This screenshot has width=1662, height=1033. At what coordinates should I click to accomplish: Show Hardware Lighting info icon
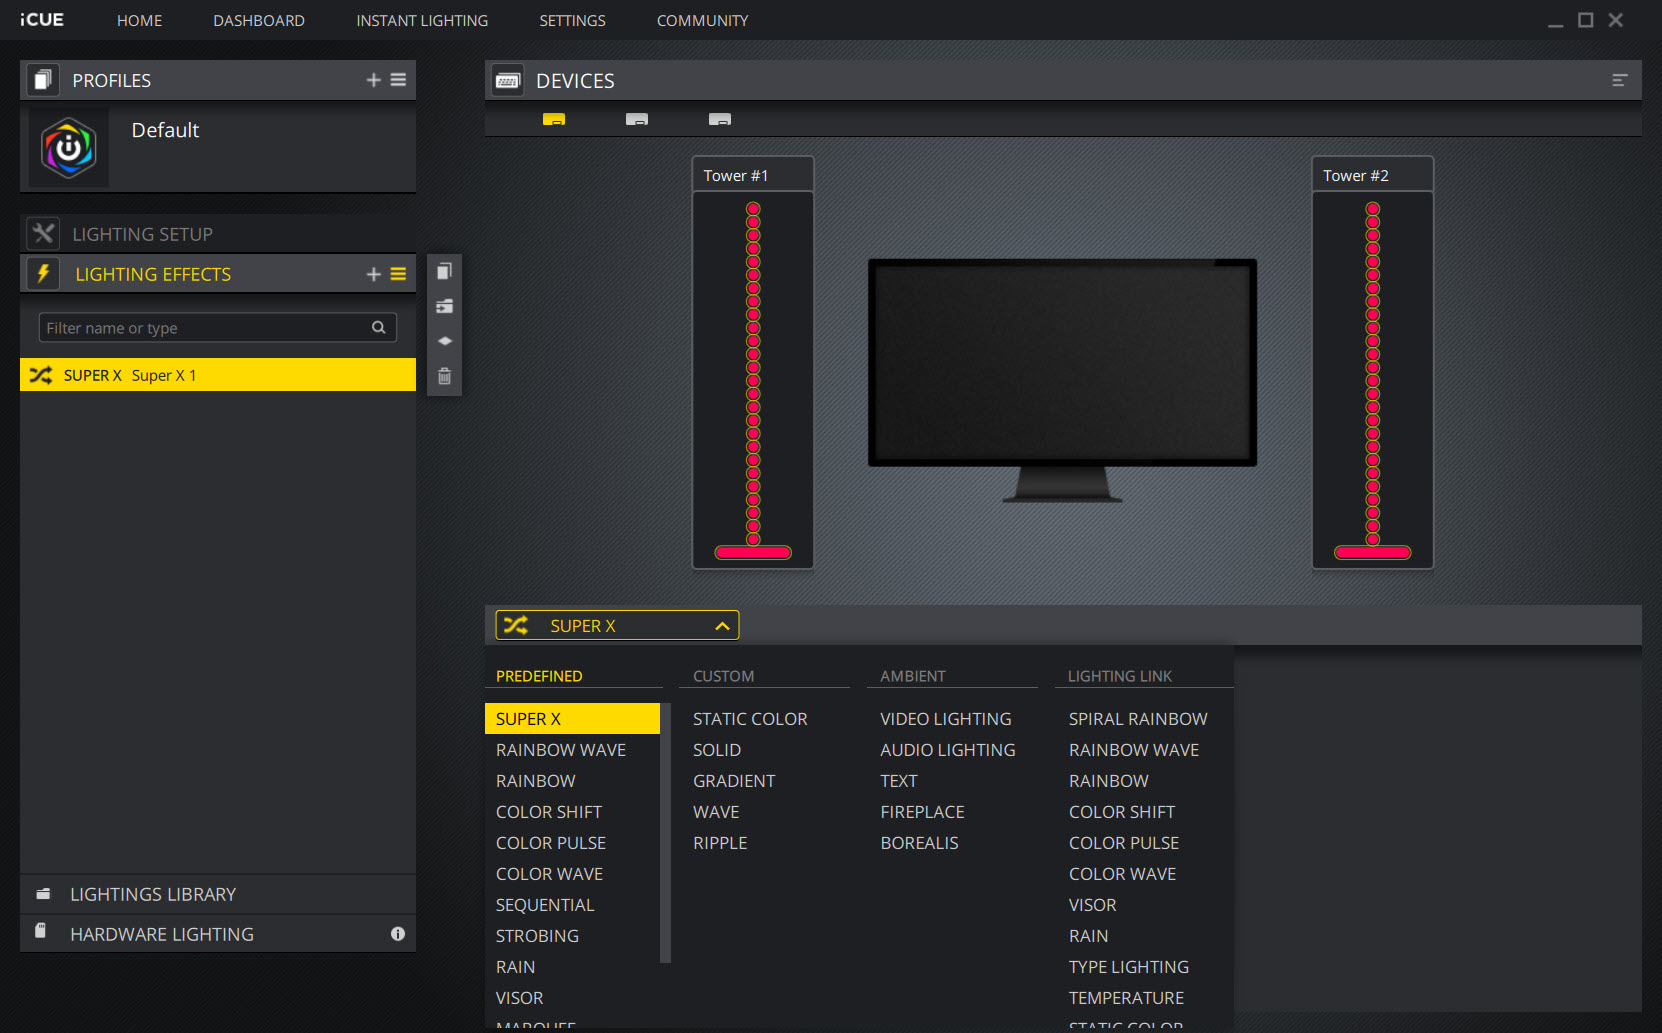(x=398, y=934)
